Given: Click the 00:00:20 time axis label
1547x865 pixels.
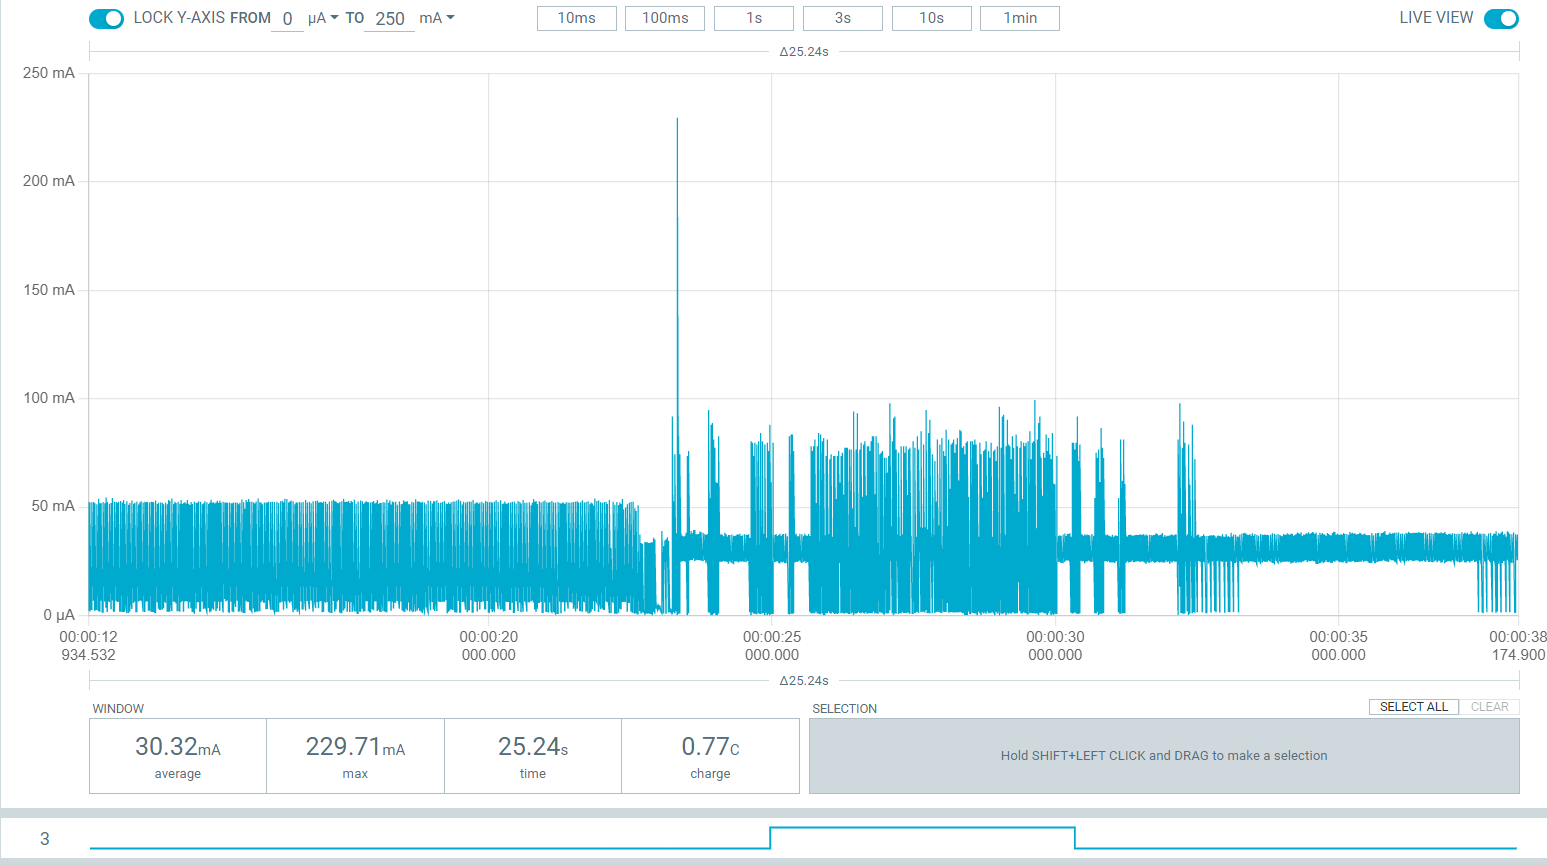Looking at the screenshot, I should (489, 646).
